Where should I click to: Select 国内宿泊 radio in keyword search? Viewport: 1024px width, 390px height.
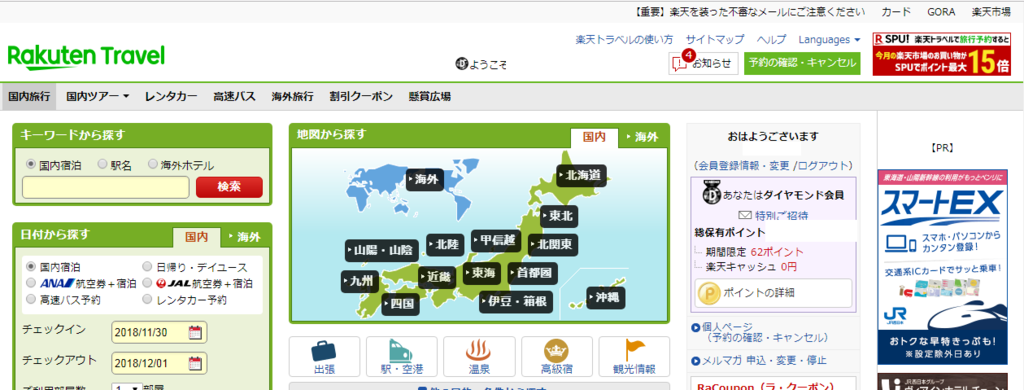[30, 165]
